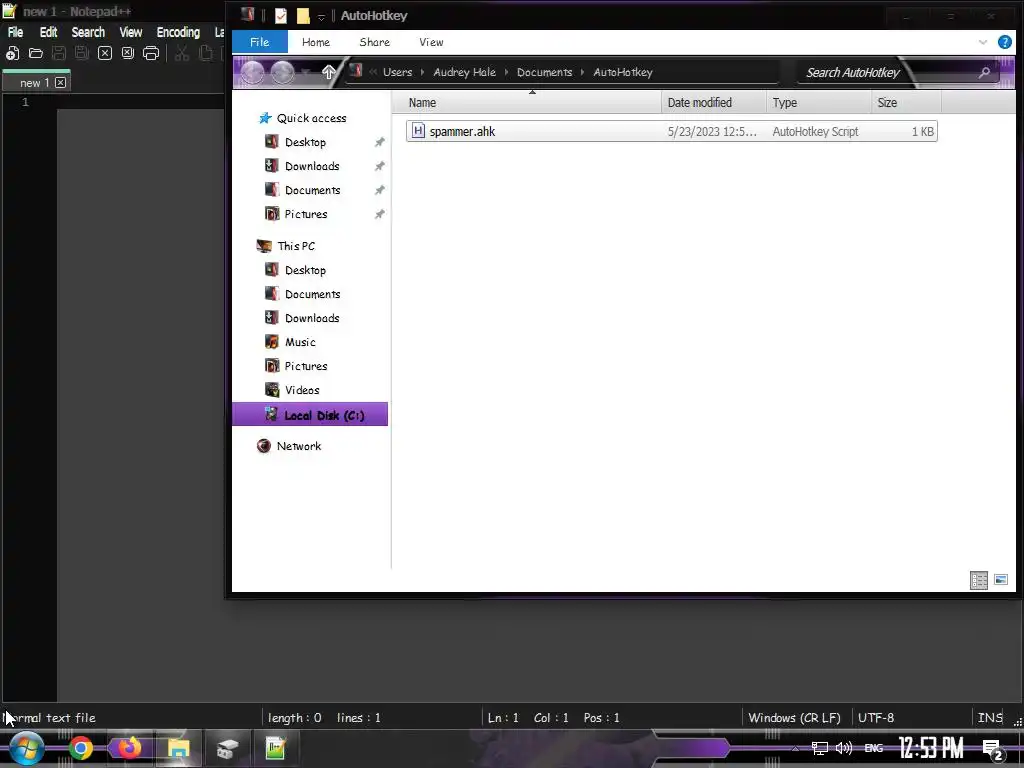1024x768 pixels.
Task: Click Notepad++ Close All toolbar icon
Action: point(128,54)
